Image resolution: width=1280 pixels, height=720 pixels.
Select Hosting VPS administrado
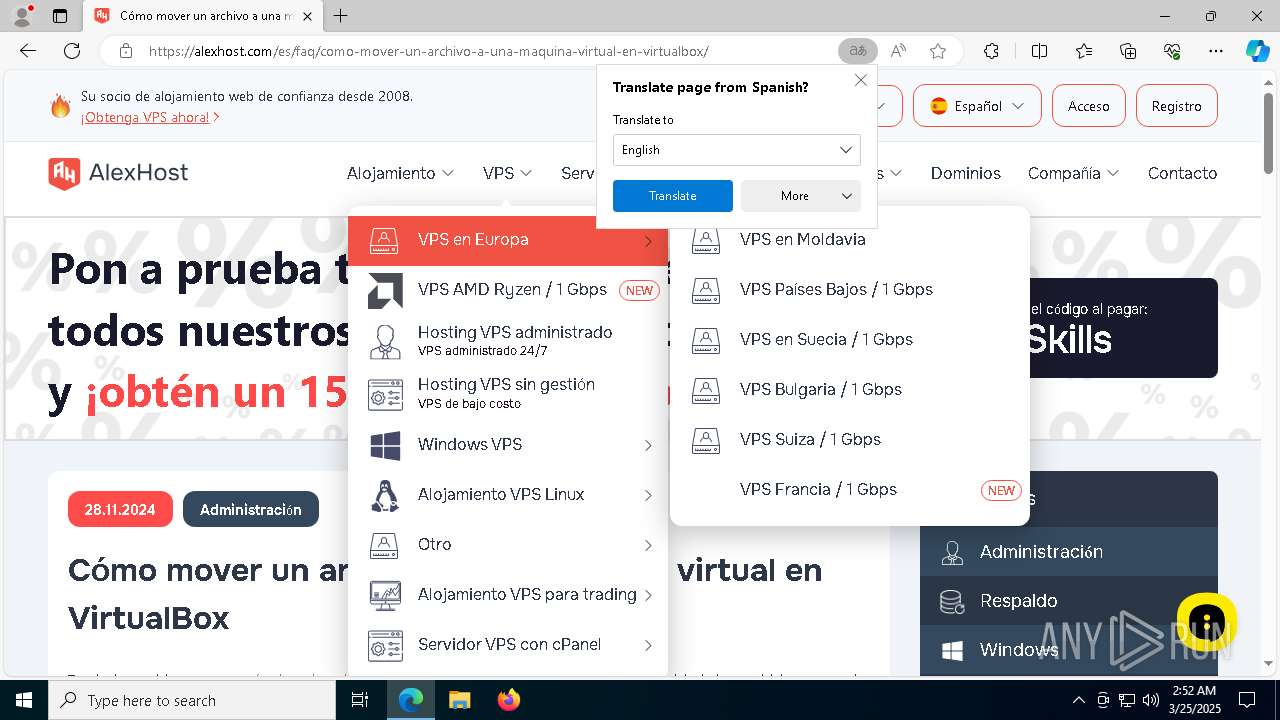tap(508, 340)
